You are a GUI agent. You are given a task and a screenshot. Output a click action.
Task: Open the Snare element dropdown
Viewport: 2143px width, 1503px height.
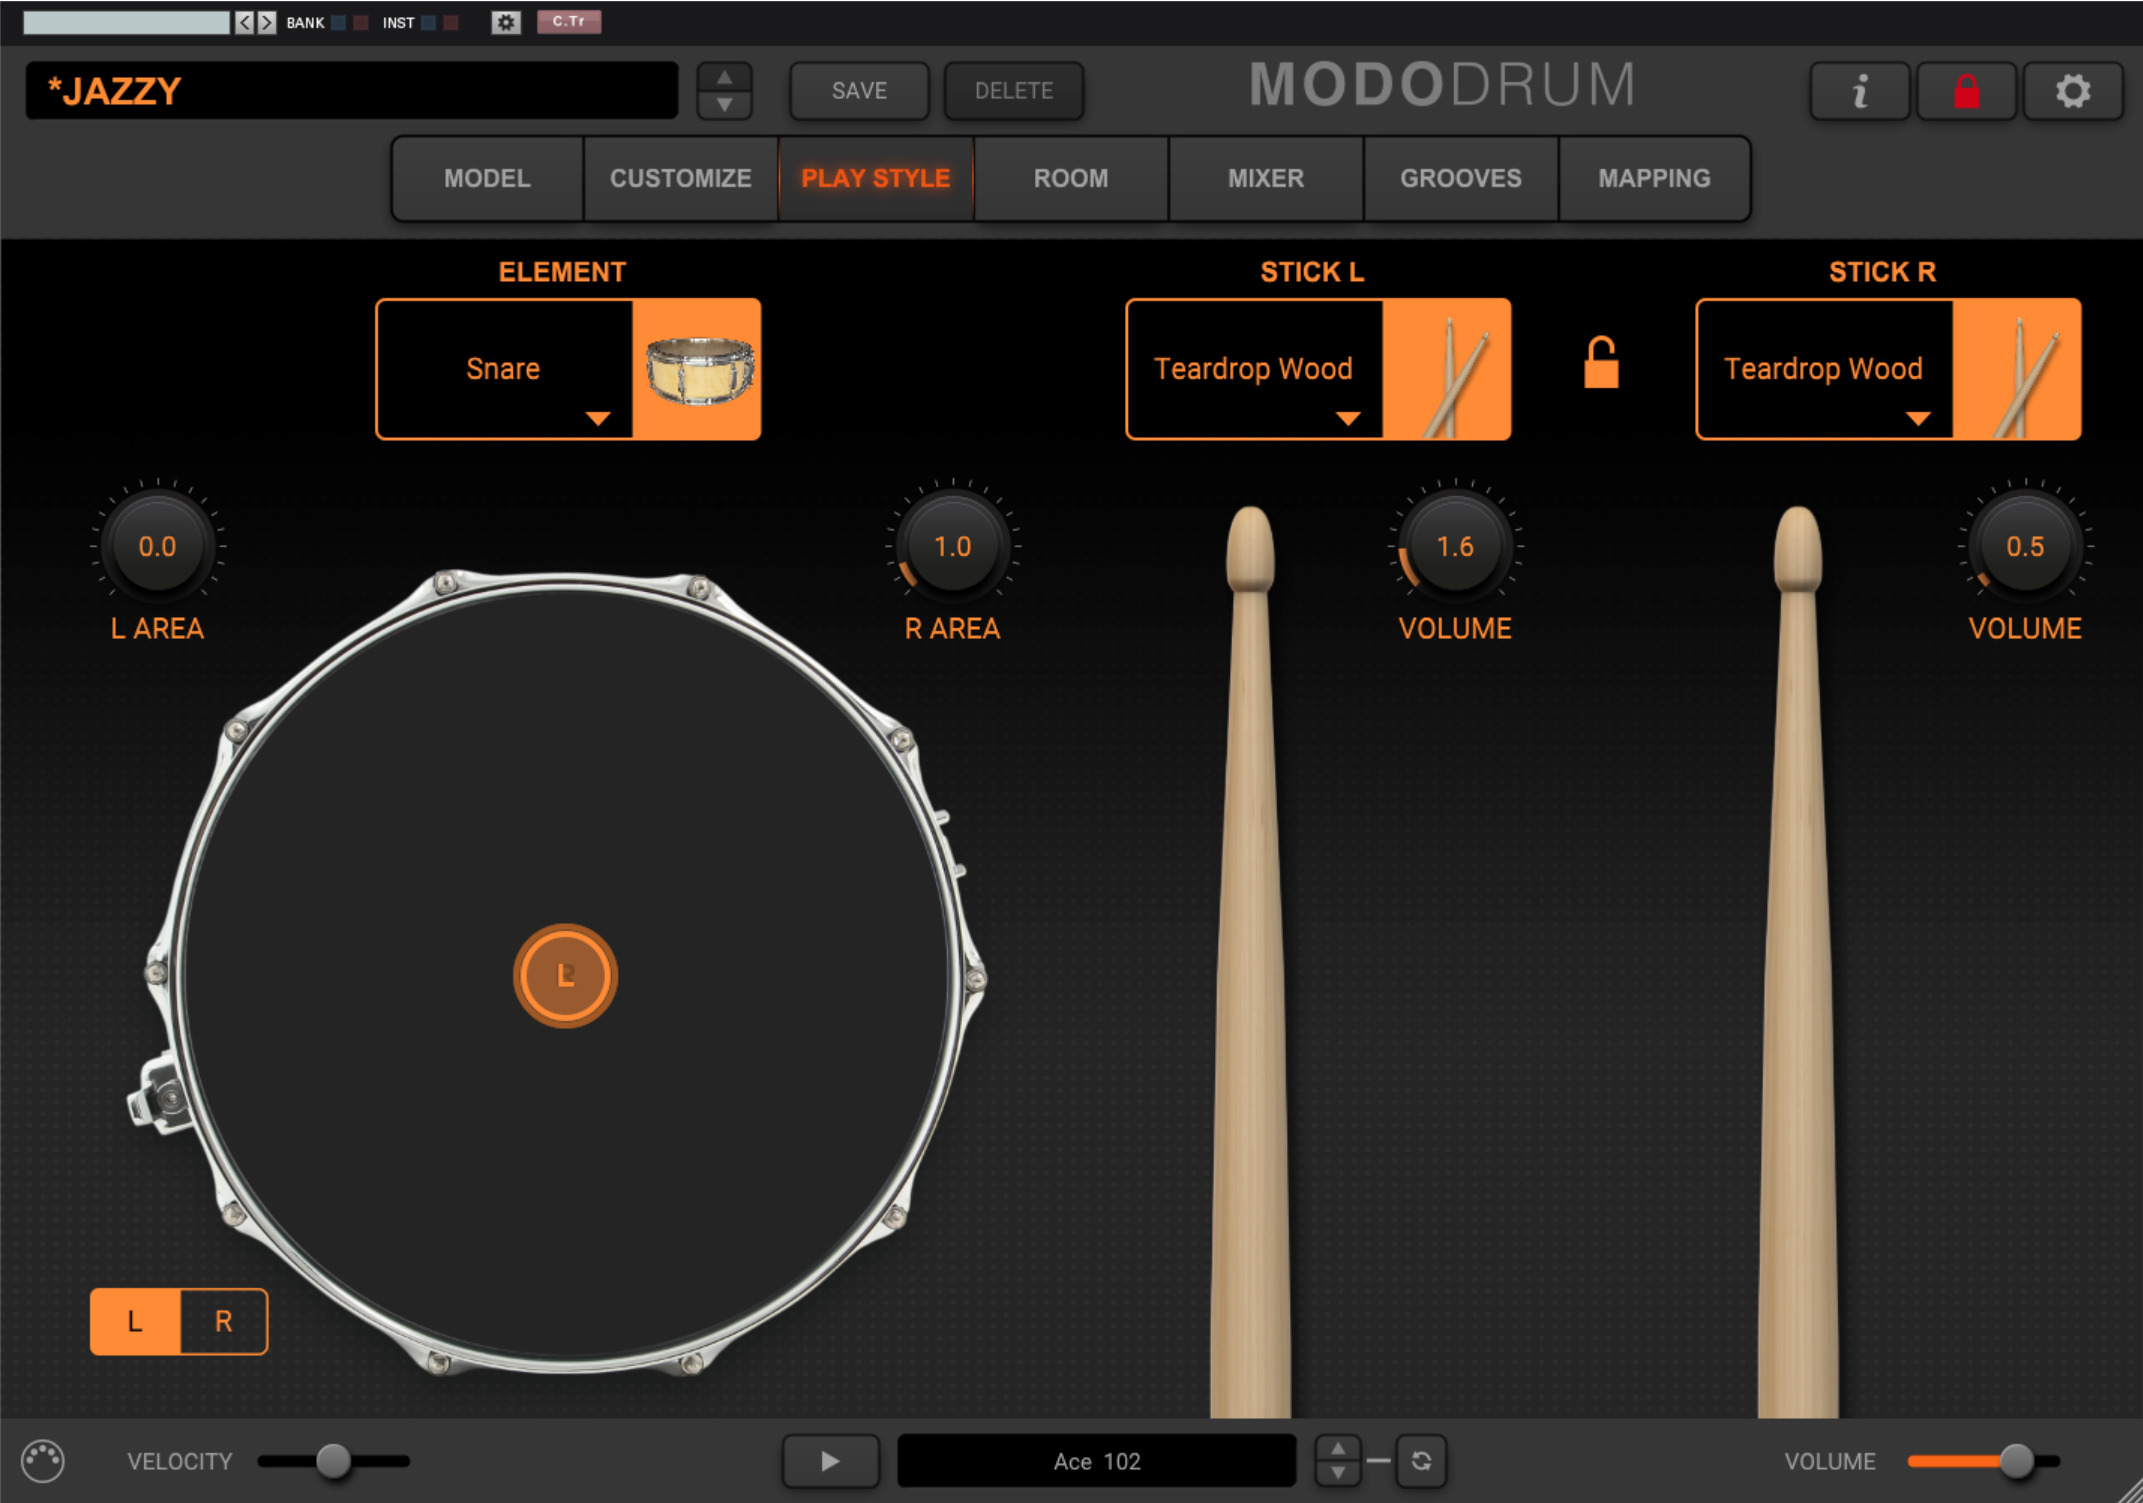coord(504,369)
